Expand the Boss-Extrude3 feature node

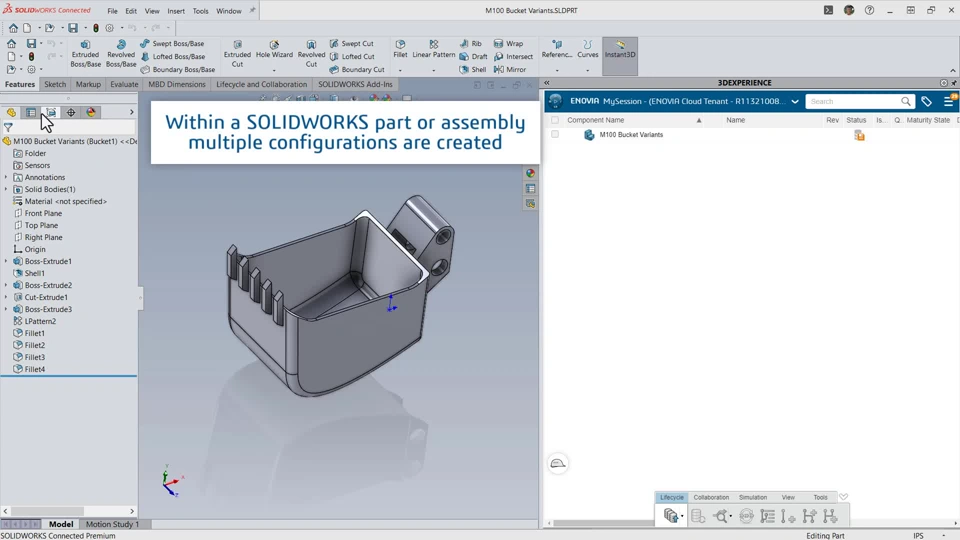coord(6,309)
